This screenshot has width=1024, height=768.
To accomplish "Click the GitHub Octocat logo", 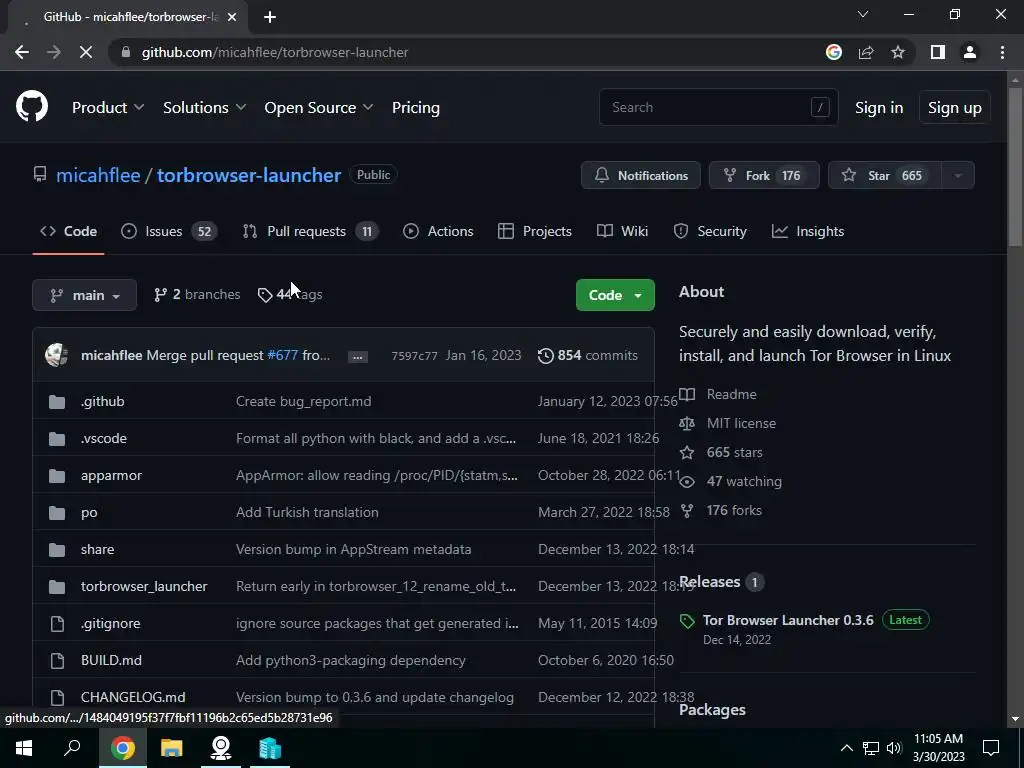I will tap(31, 107).
